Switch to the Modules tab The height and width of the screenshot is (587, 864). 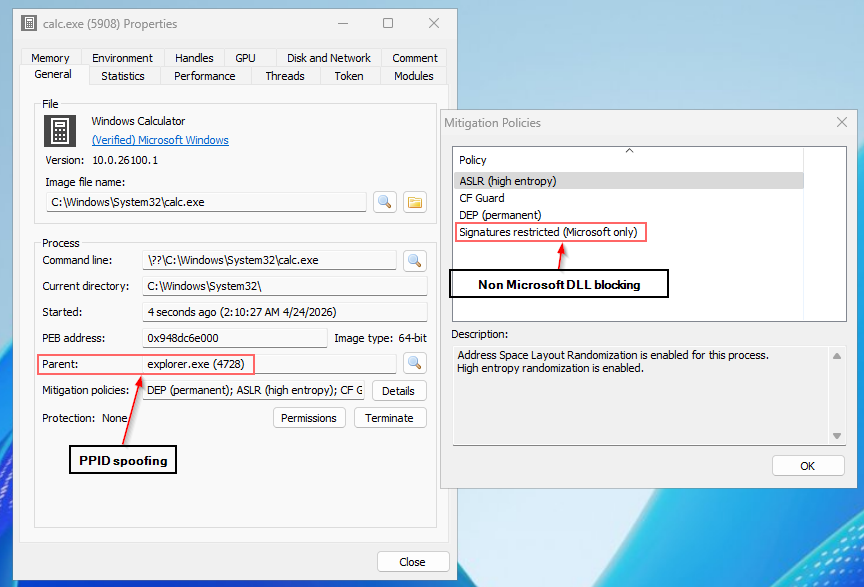[x=413, y=76]
